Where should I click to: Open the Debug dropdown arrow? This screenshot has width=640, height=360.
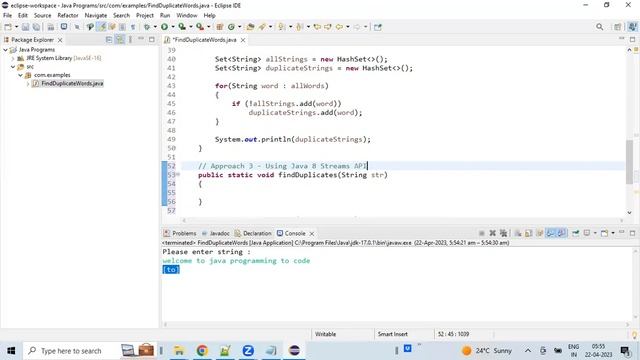155,27
